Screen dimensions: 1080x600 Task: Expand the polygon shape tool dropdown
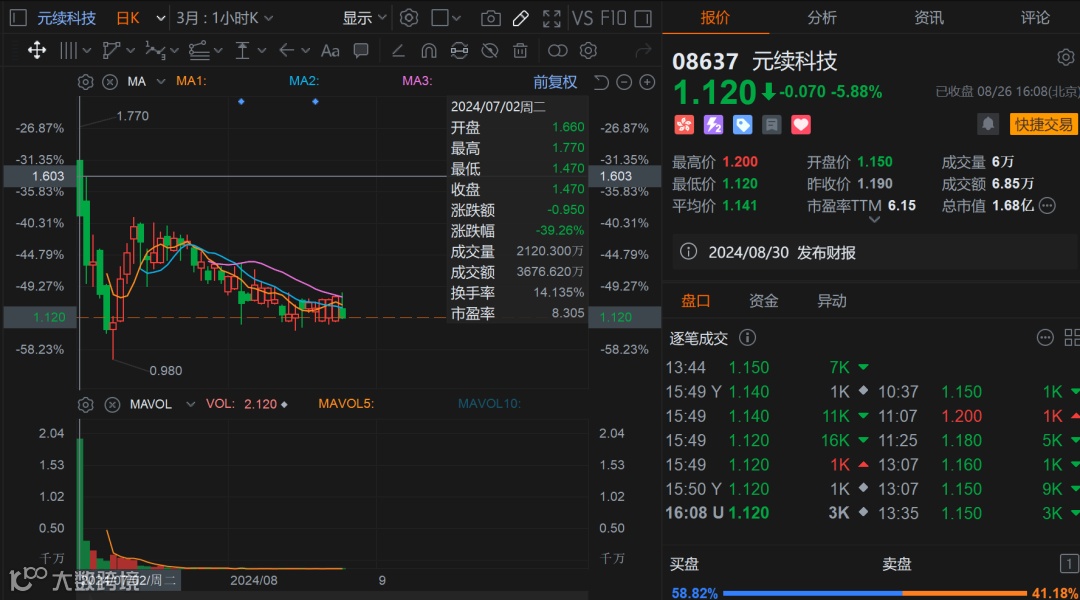tap(132, 50)
